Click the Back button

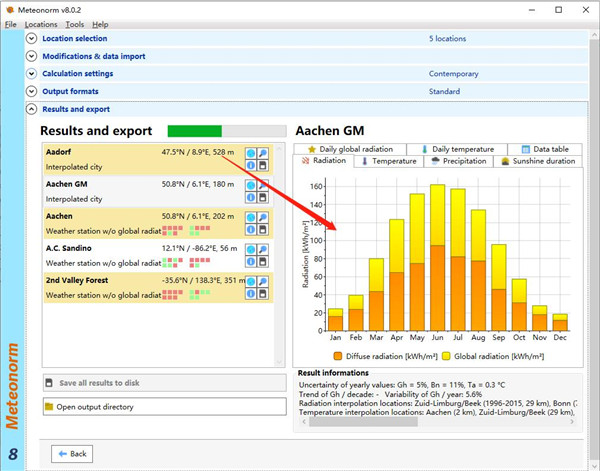pos(70,453)
